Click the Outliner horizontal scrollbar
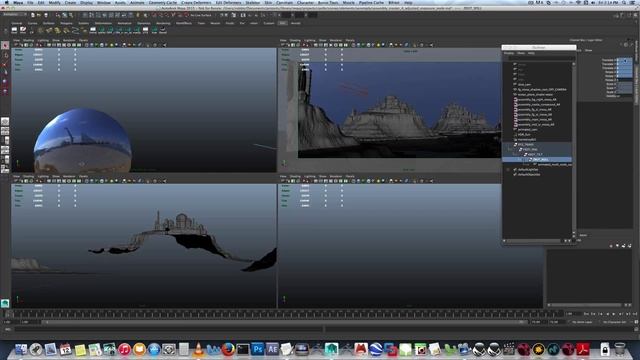The image size is (640, 360). (x=534, y=241)
